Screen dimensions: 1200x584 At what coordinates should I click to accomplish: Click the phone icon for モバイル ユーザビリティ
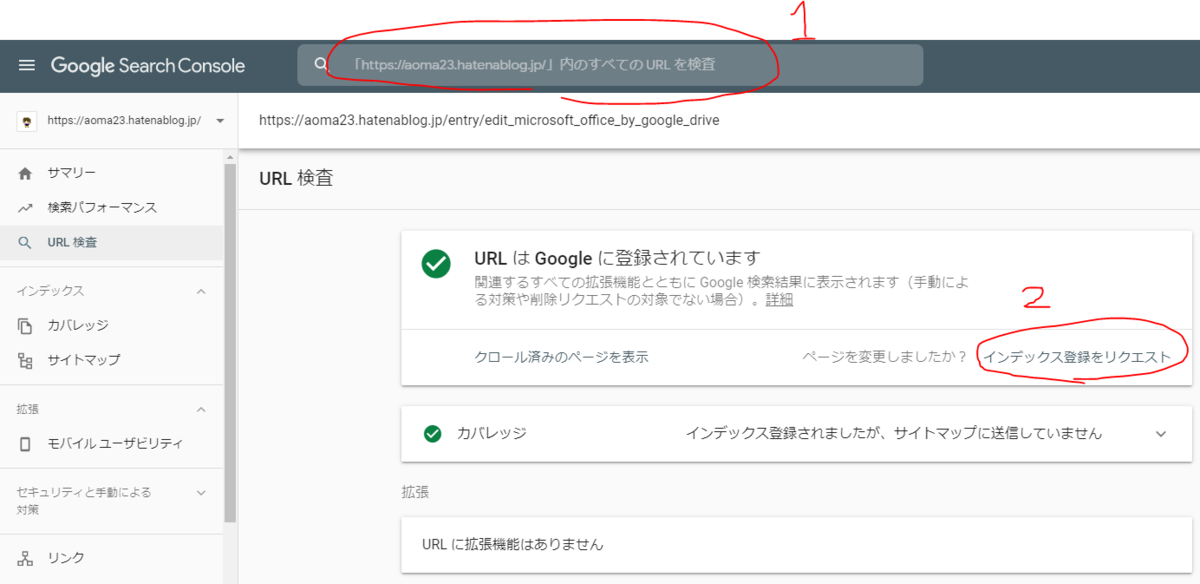point(26,444)
